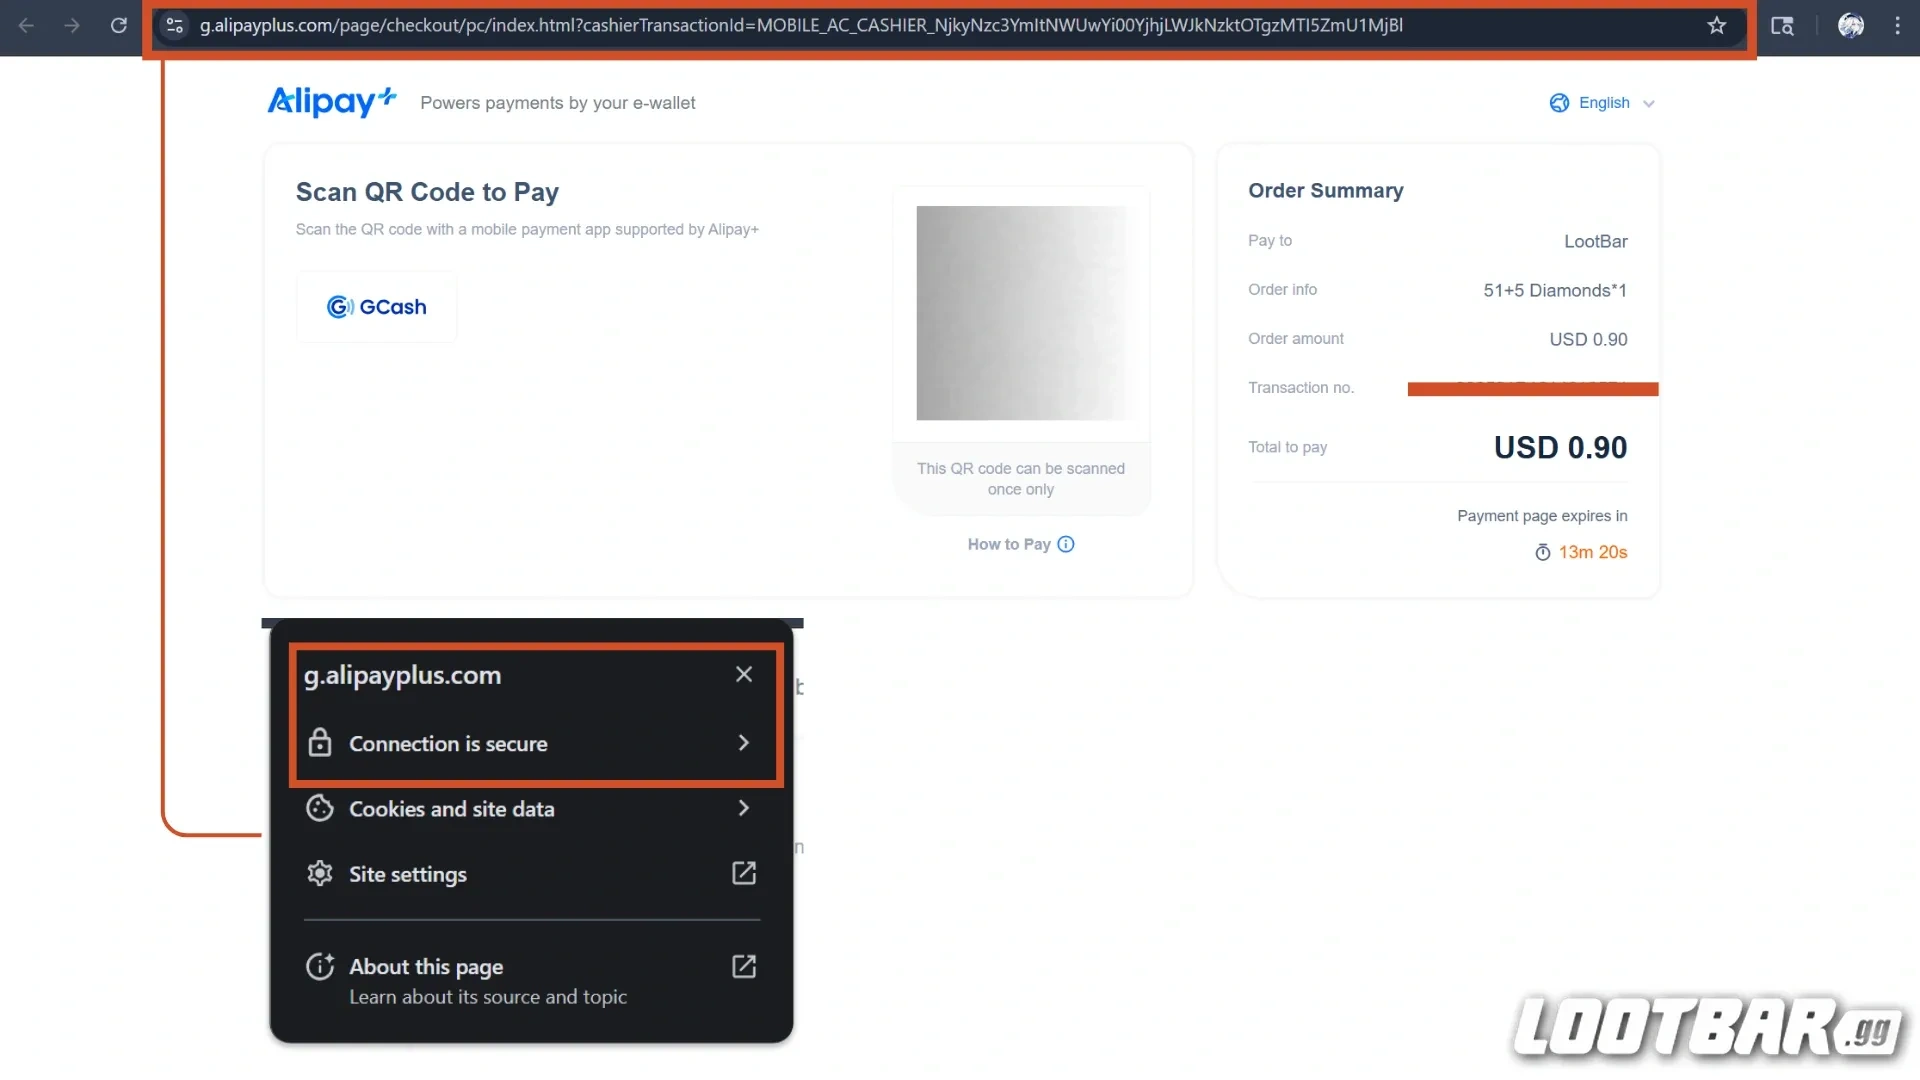1920x1080 pixels.
Task: Close the g.alipayplus.com site info popup
Action: pos(744,674)
